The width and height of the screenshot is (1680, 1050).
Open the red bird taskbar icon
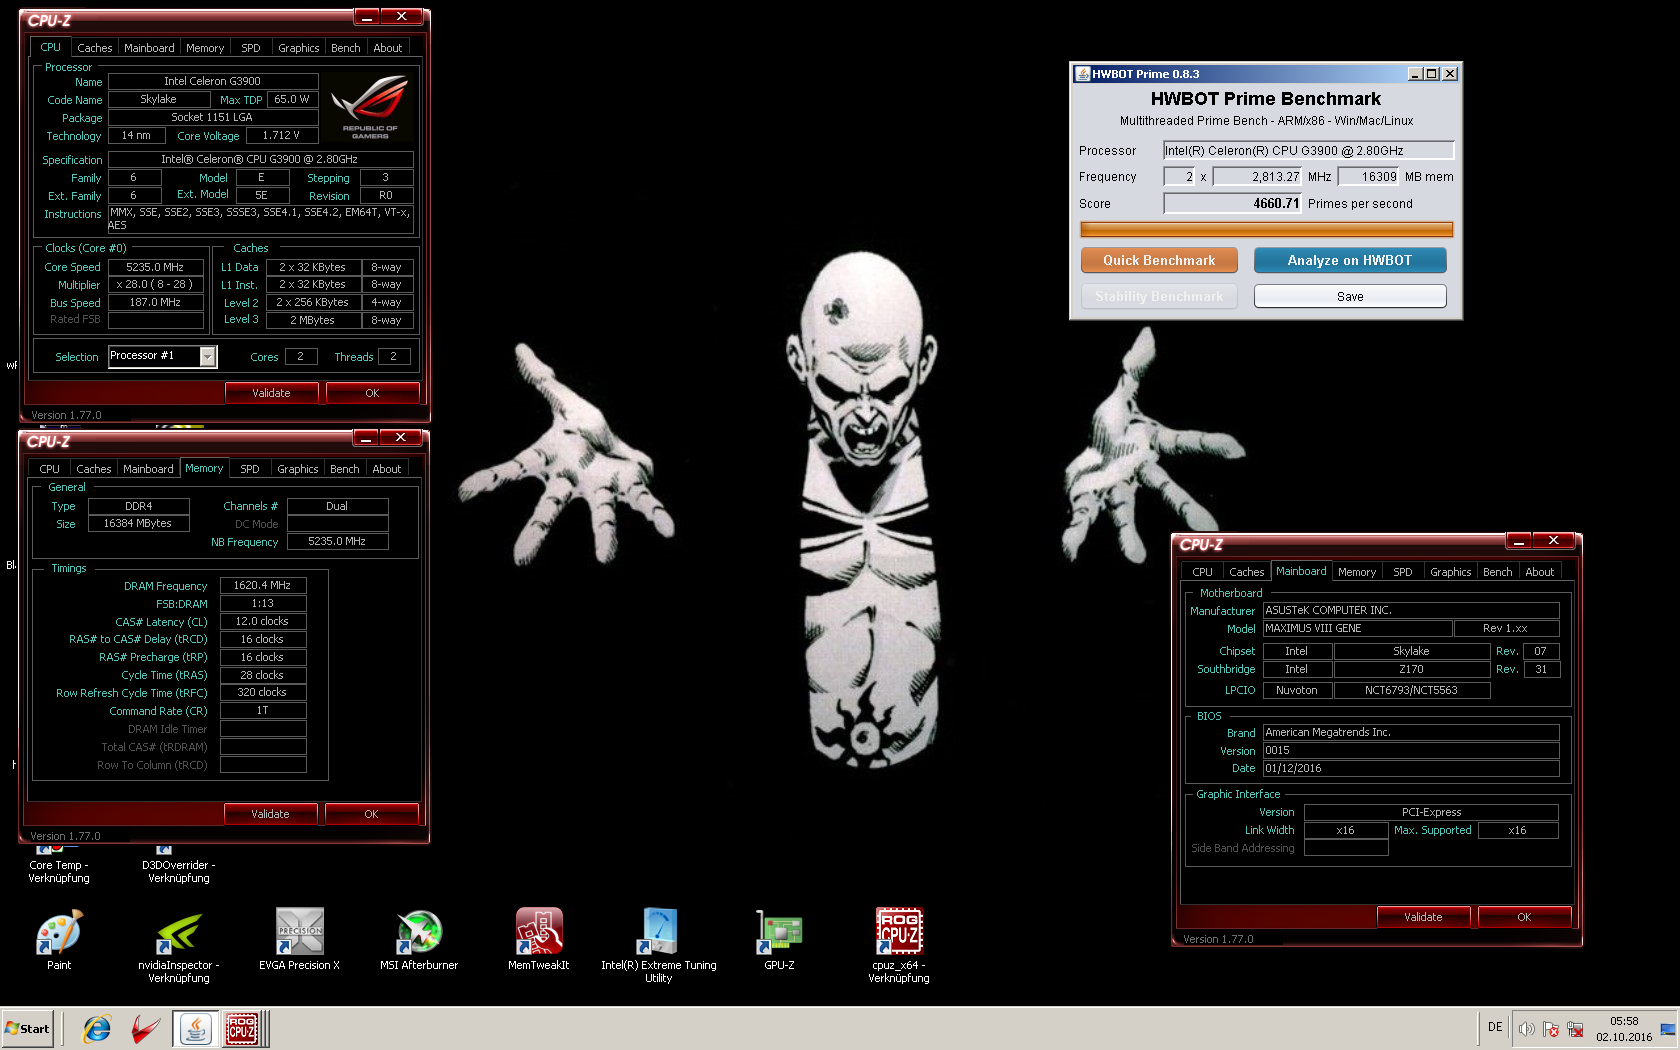[145, 1028]
